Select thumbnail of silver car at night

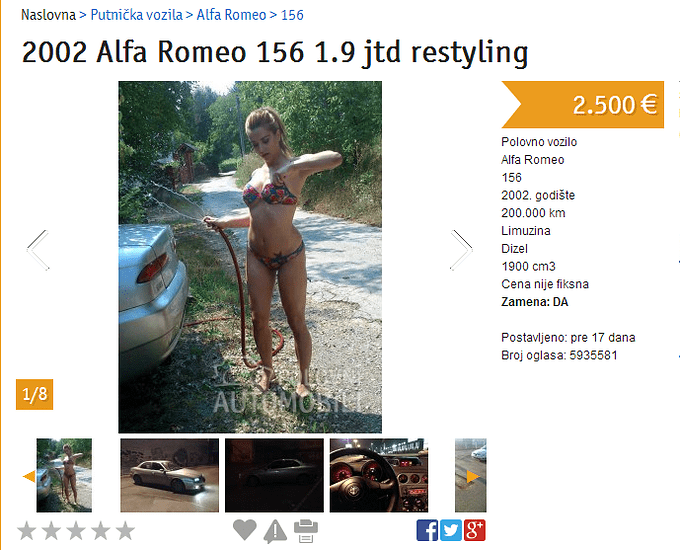(170, 475)
